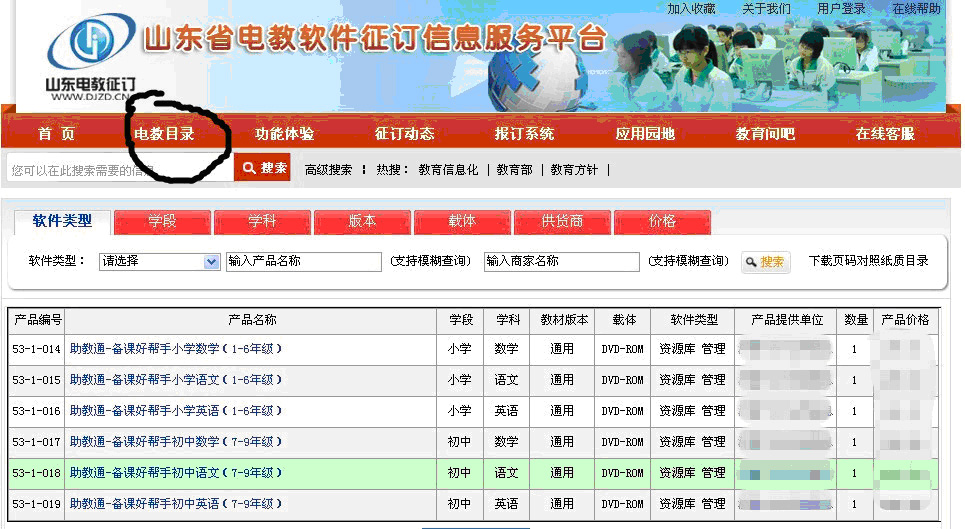Open the 软件类型 请选择 dropdown

click(159, 262)
